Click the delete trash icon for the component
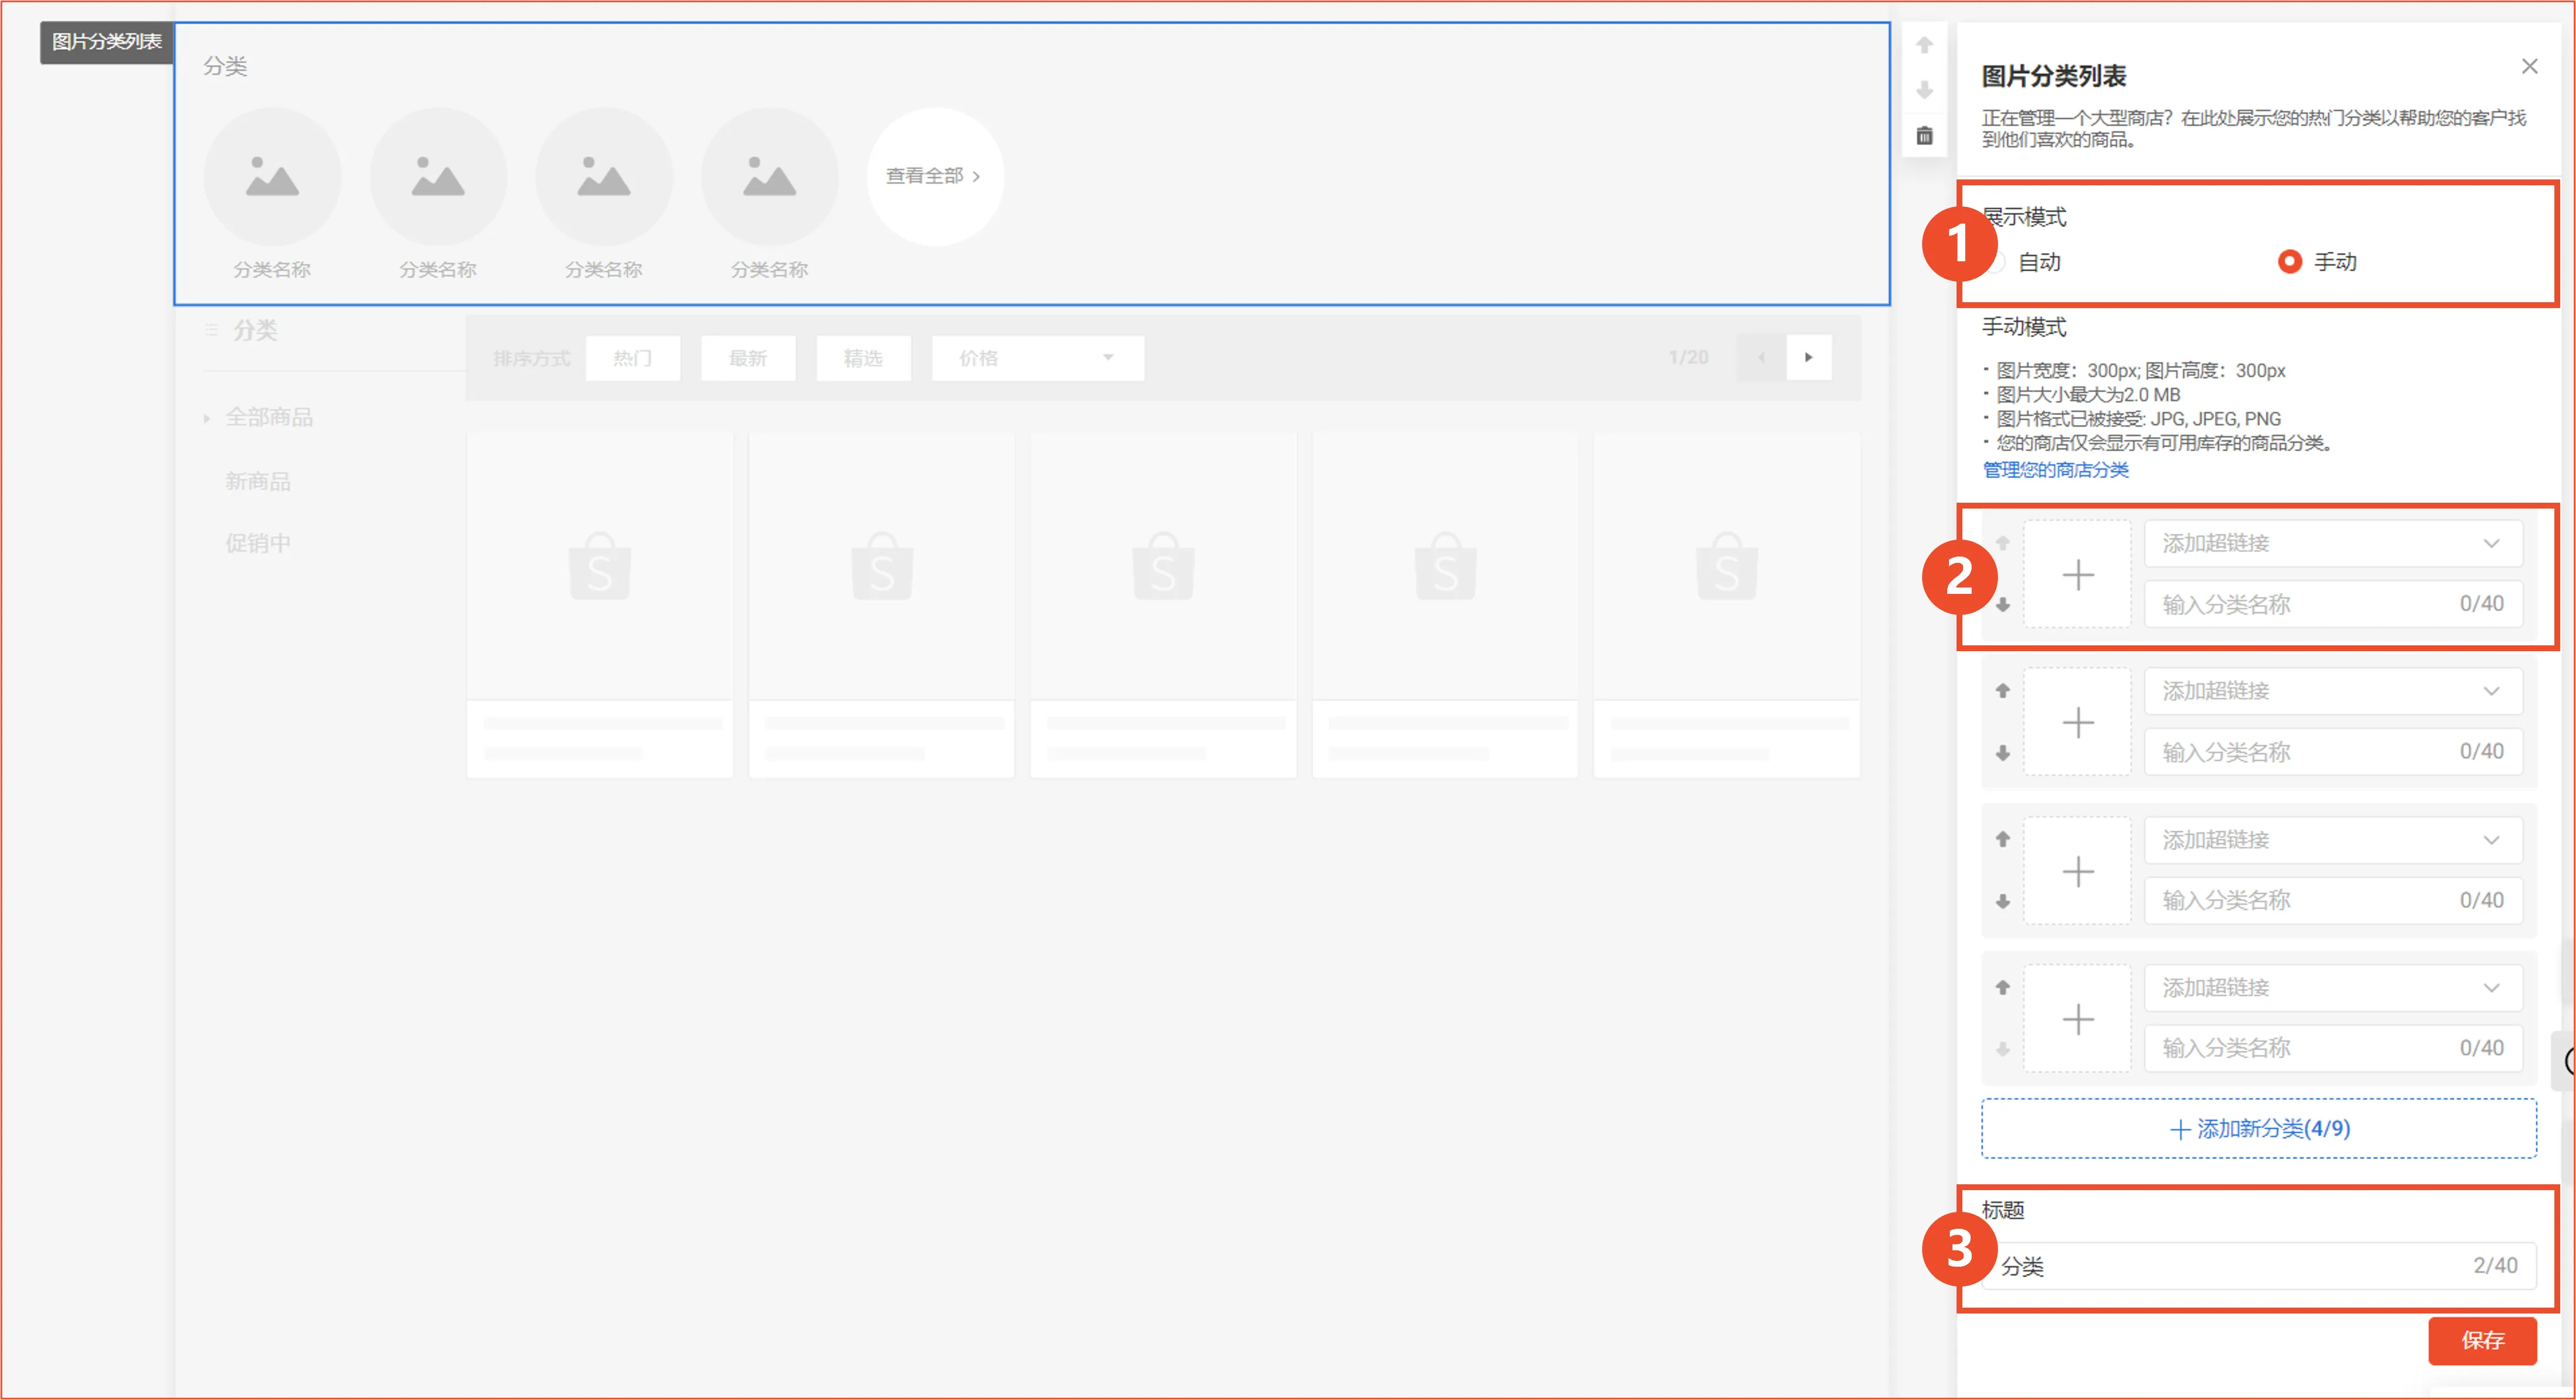The image size is (2576, 1400). tap(1924, 136)
